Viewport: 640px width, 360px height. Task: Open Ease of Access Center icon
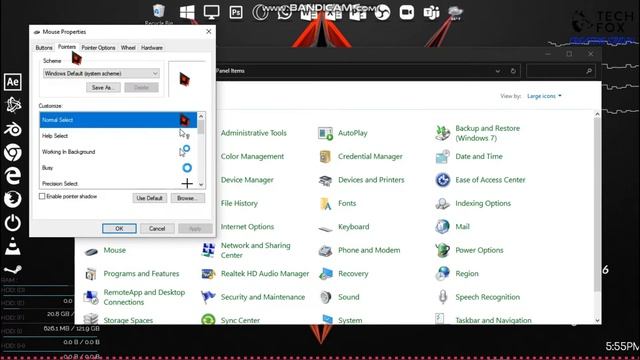(442, 180)
